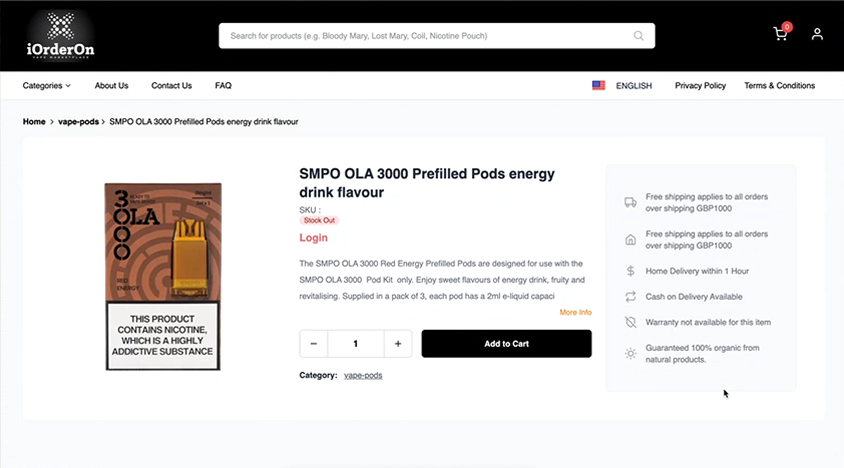Click the delivery truck shipping icon
Viewport: 844px width, 468px height.
(x=630, y=202)
